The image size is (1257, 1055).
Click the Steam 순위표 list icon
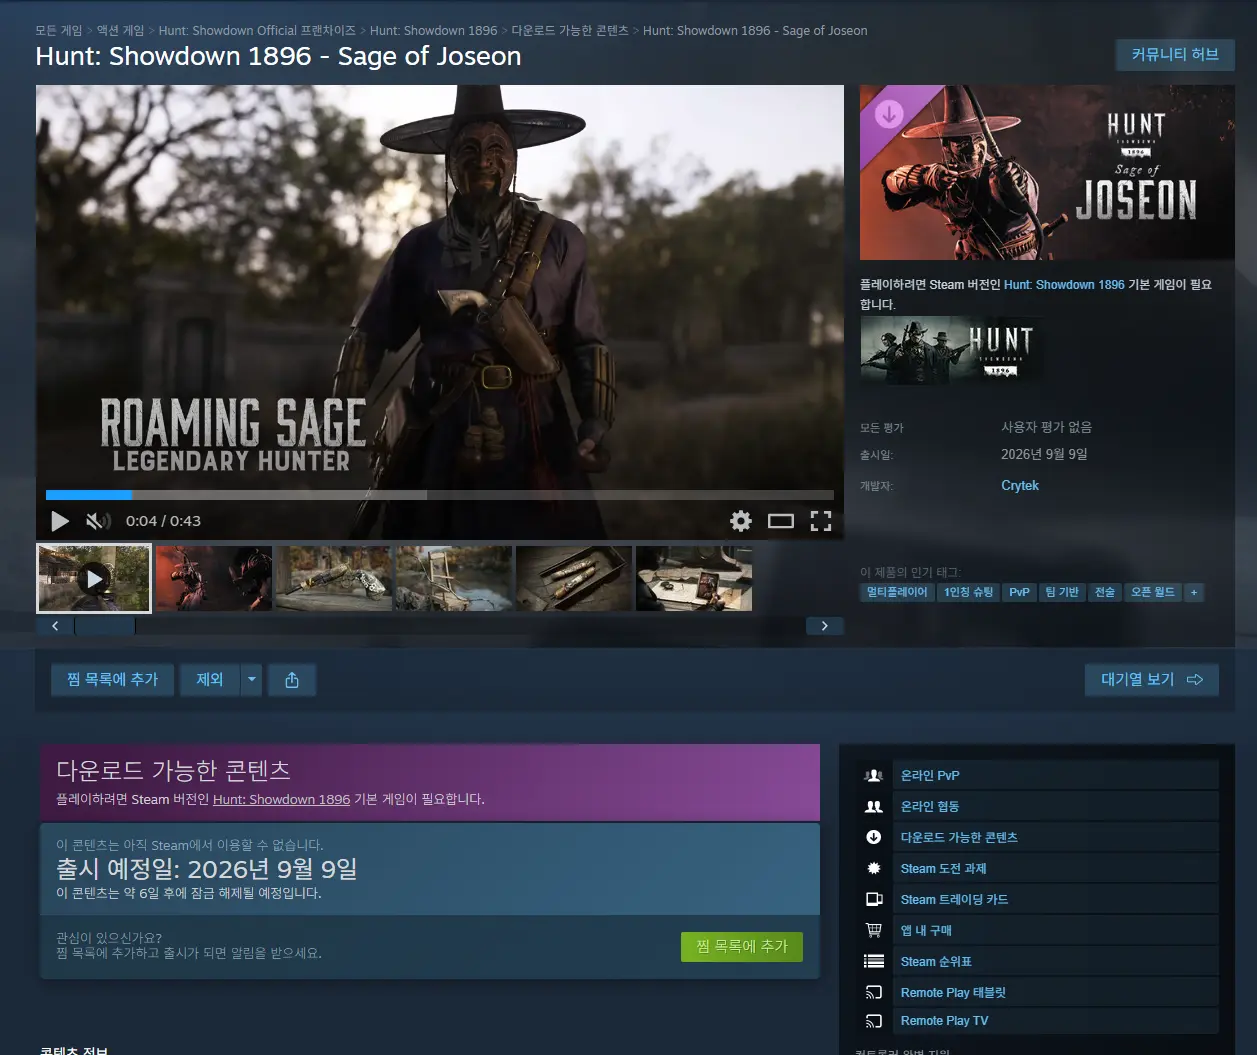[874, 961]
